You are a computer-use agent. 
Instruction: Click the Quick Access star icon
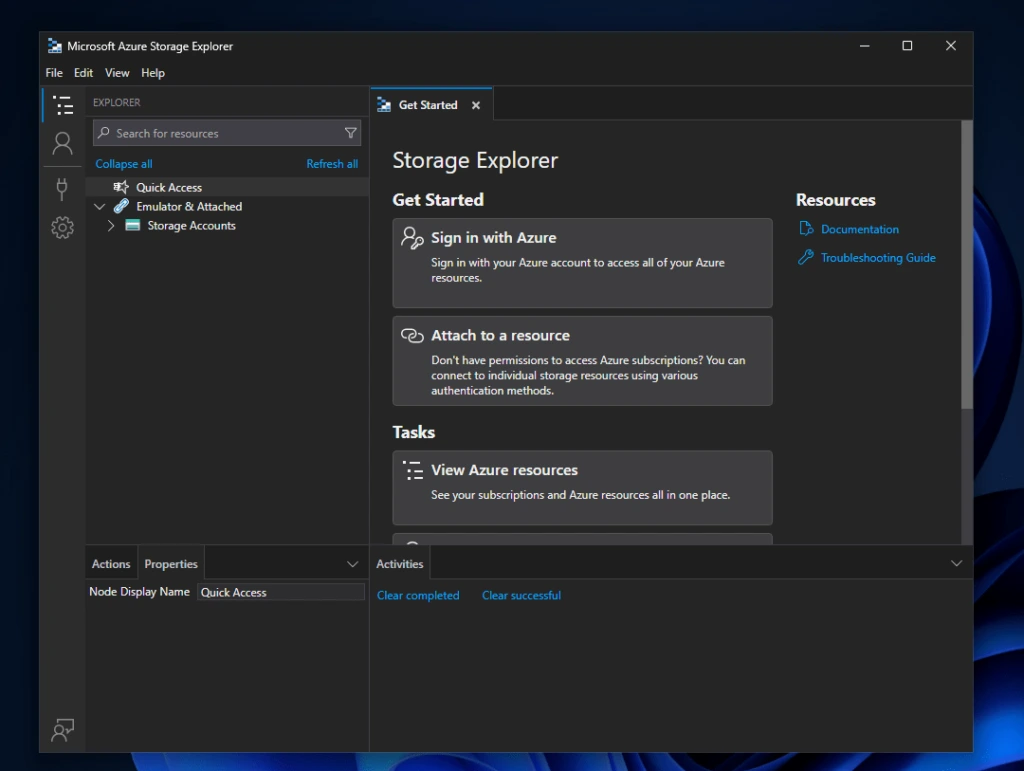(x=121, y=187)
